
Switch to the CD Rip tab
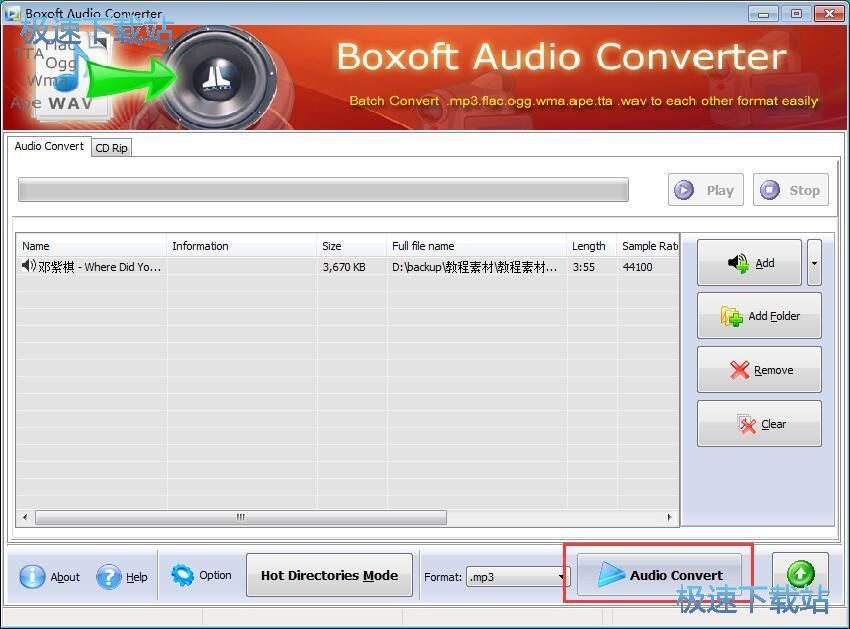click(x=111, y=148)
